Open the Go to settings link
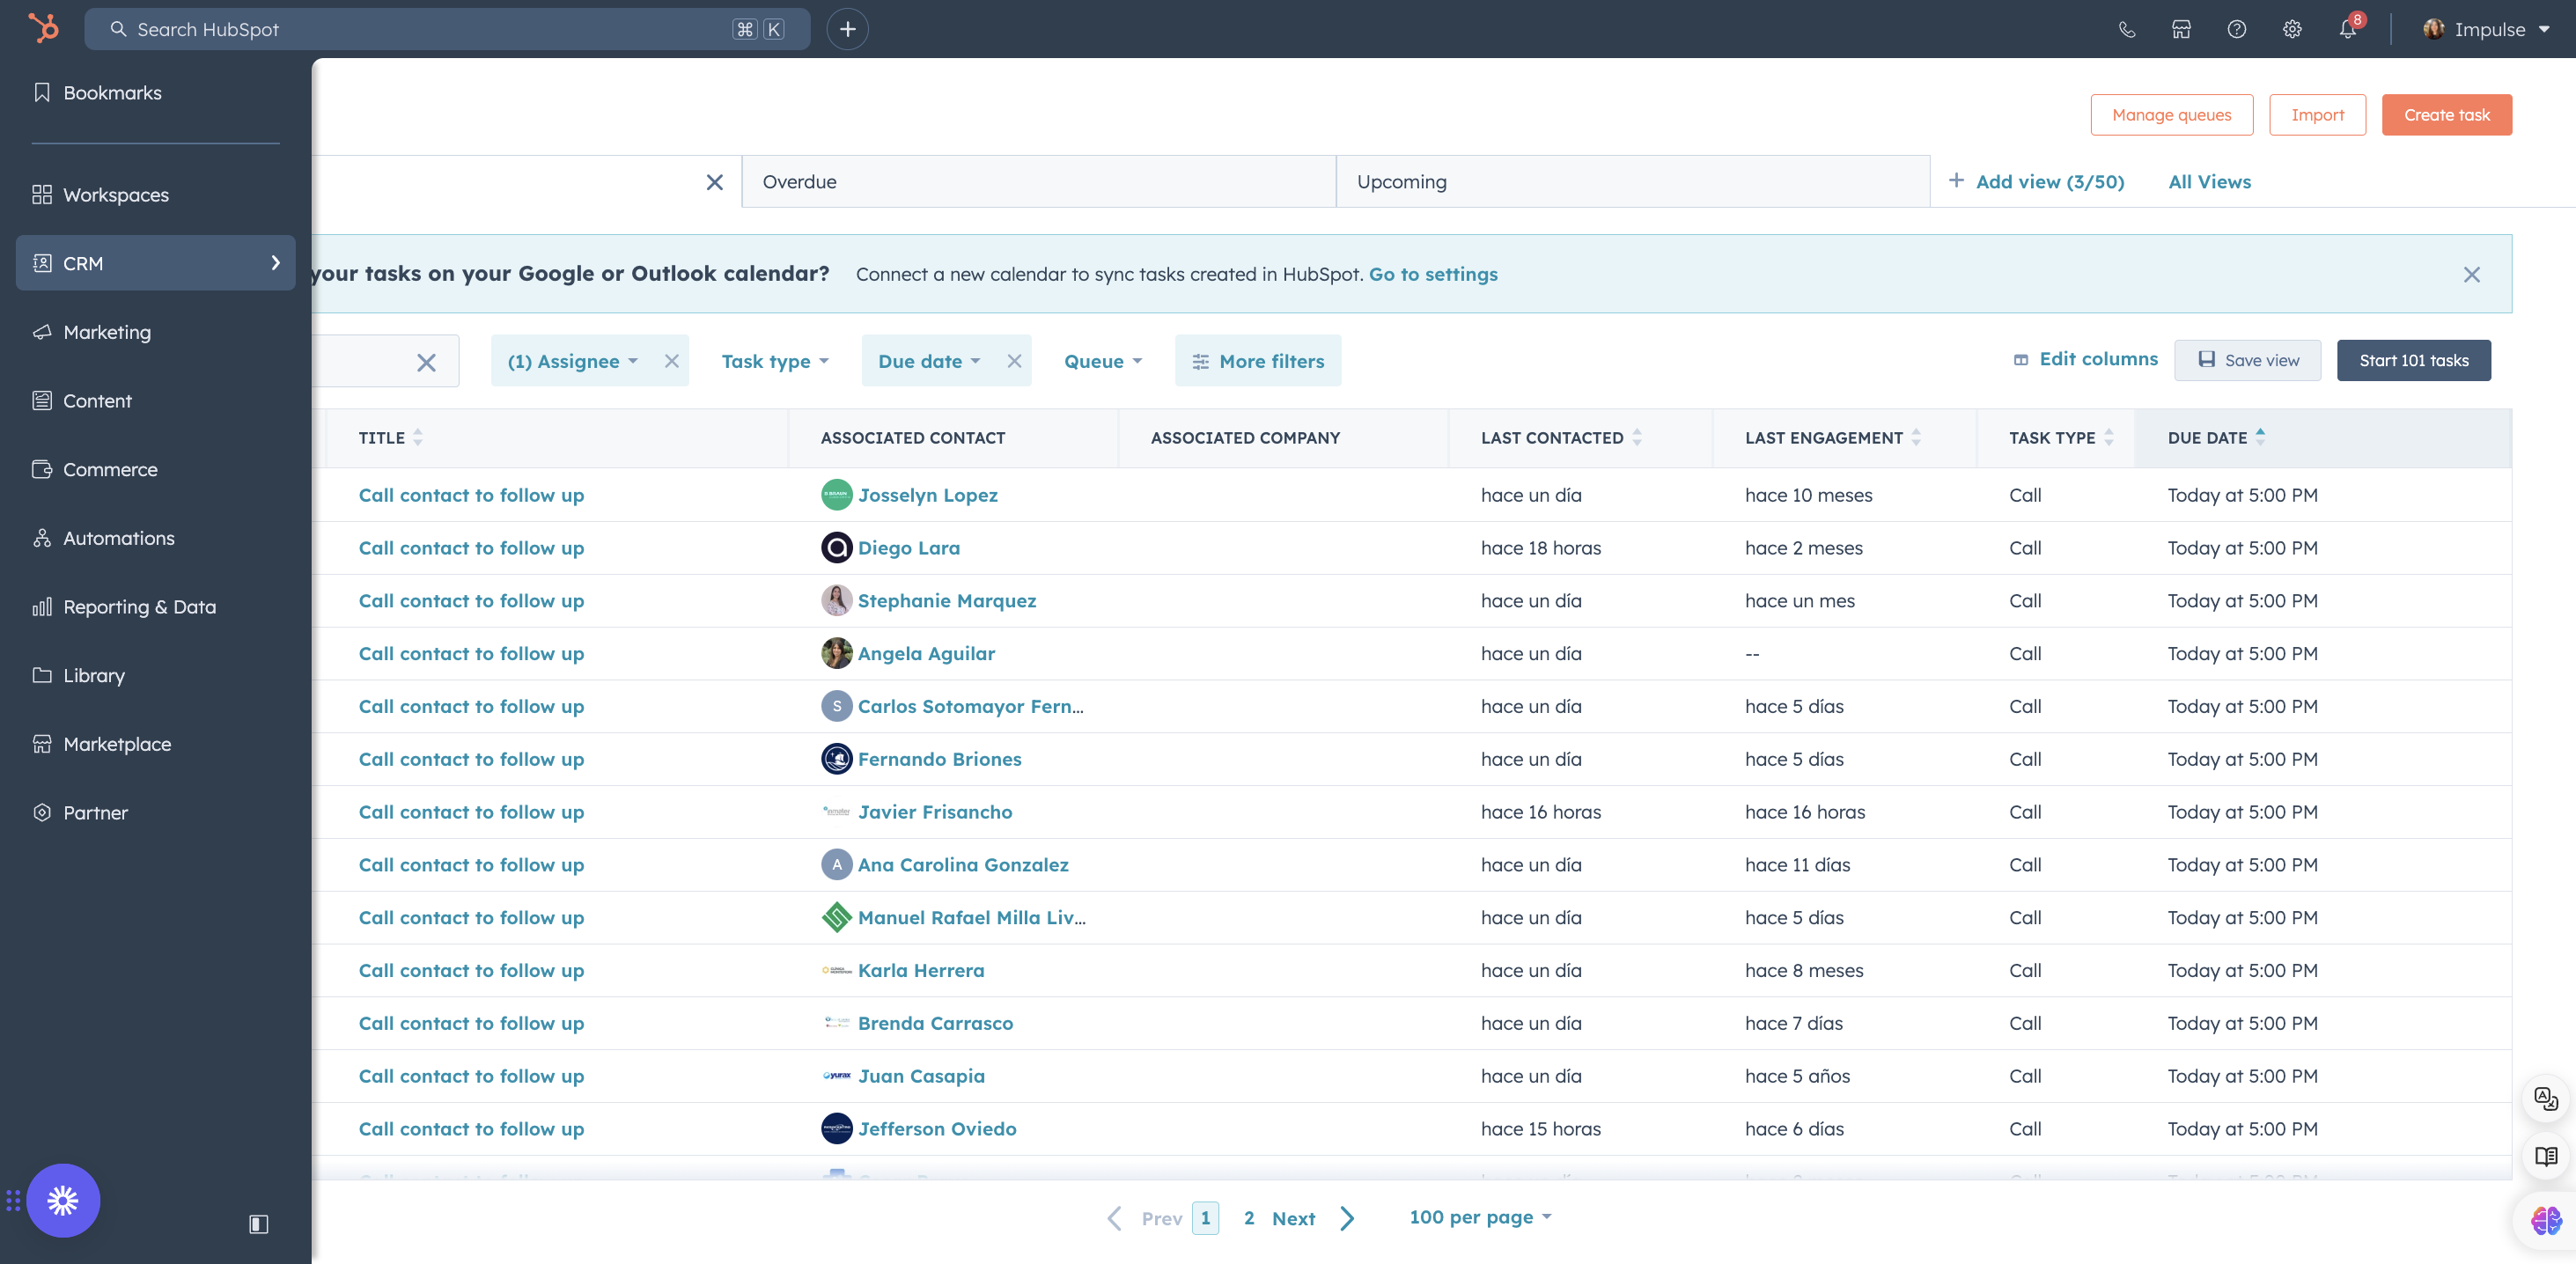 click(x=1432, y=274)
